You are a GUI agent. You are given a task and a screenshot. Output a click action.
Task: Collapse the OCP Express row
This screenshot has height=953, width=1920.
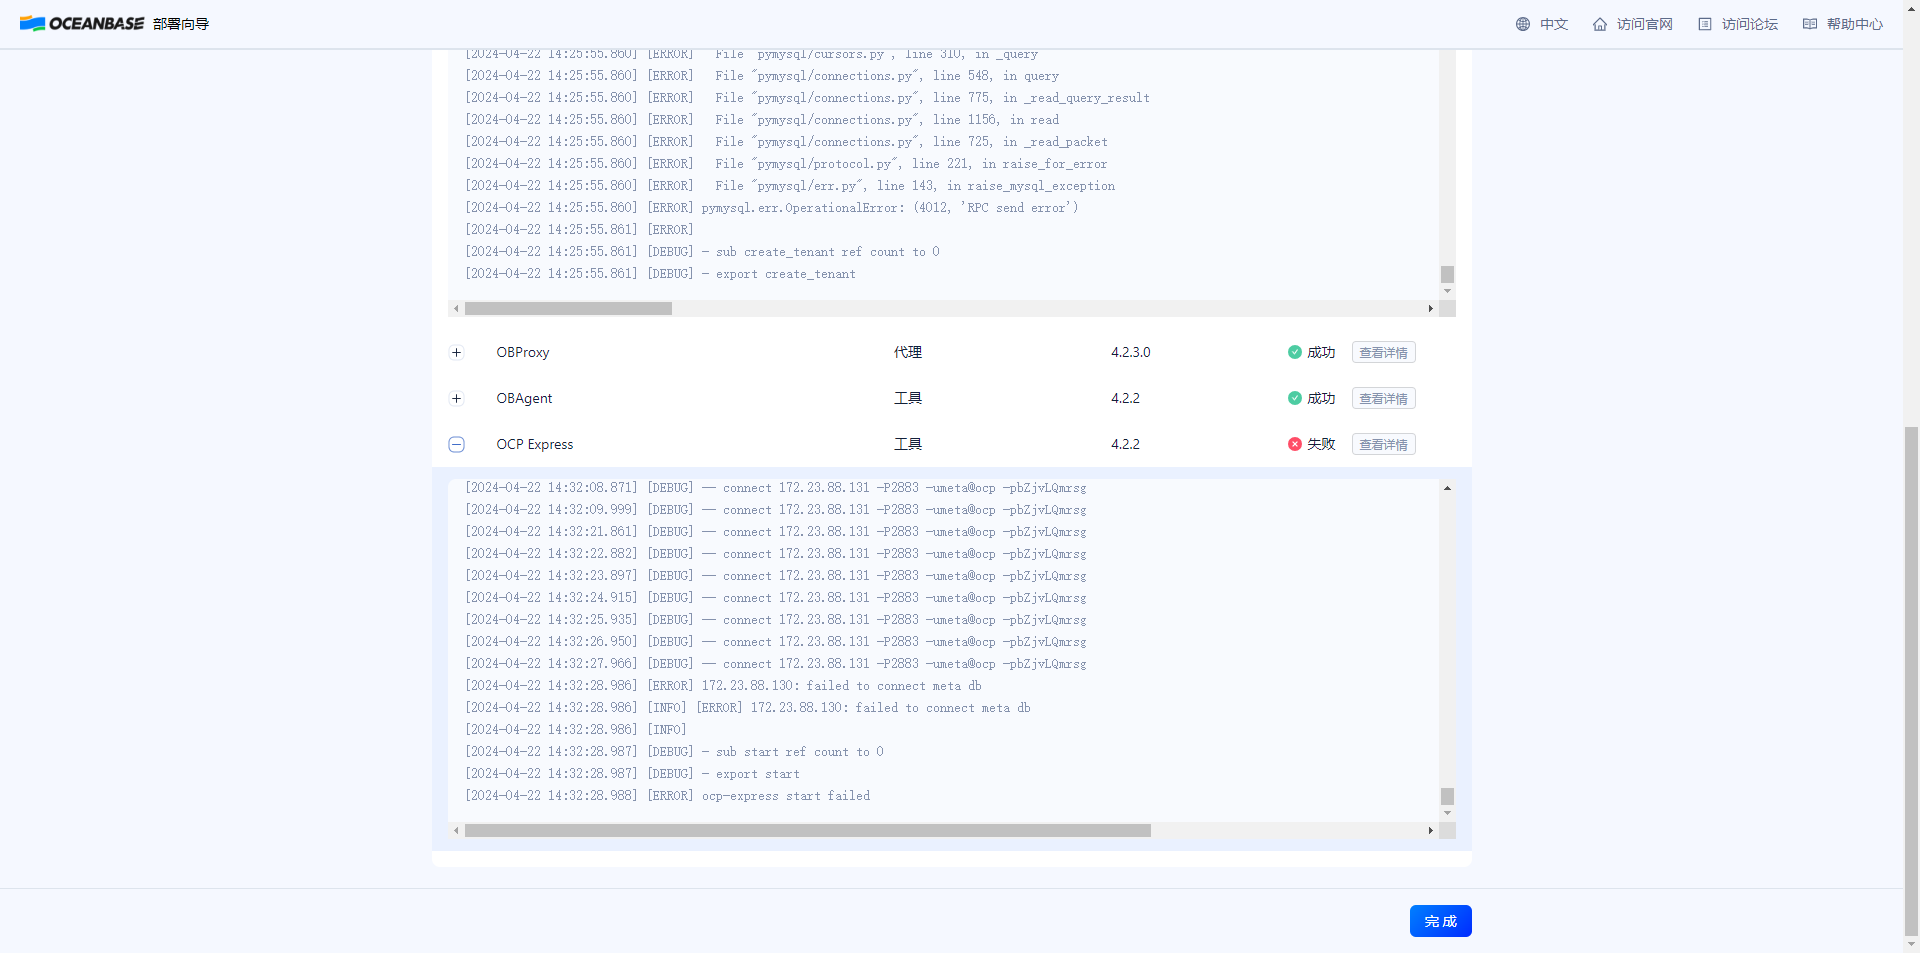click(457, 444)
